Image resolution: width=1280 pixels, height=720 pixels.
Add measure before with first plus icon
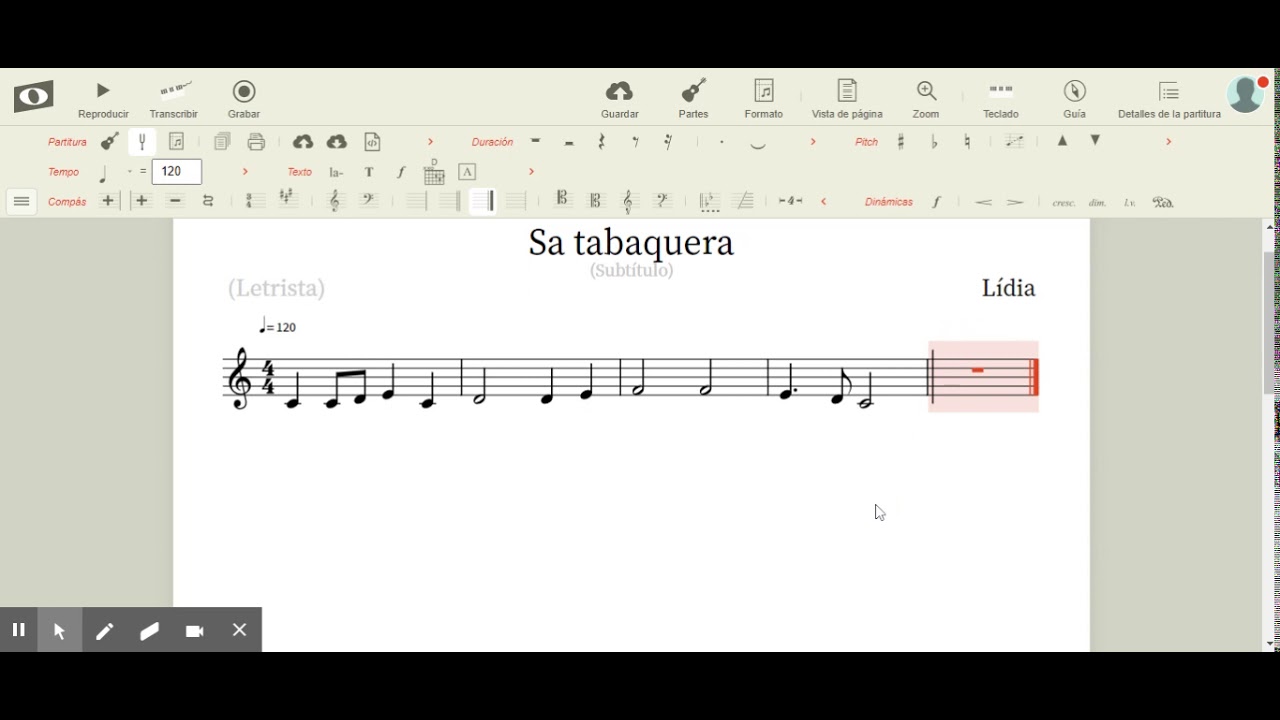(x=108, y=201)
